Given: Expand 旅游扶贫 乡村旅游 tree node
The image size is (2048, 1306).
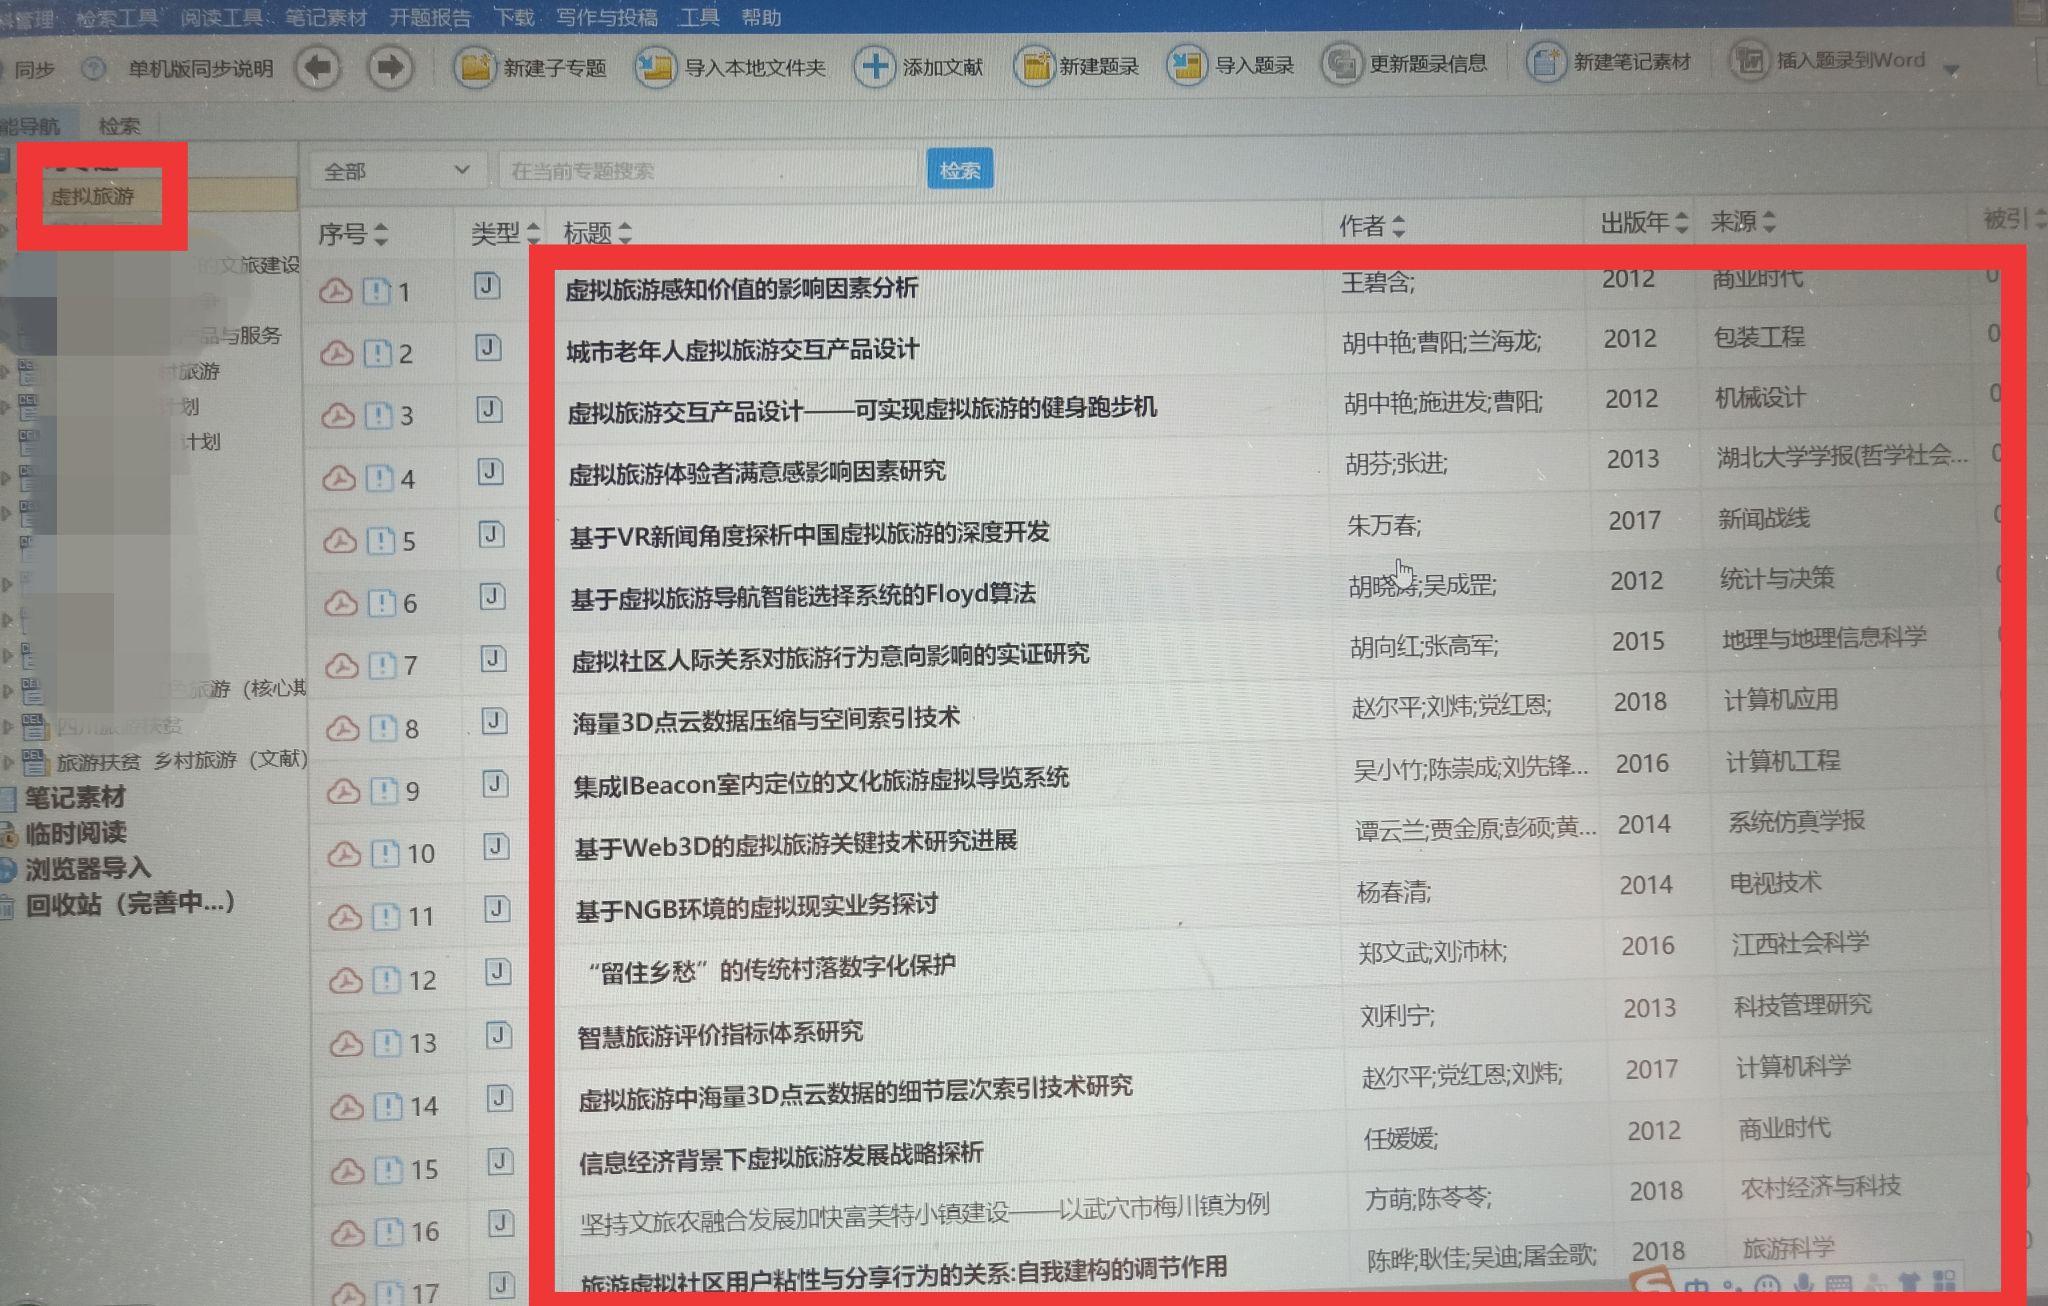Looking at the screenshot, I should pyautogui.click(x=8, y=764).
